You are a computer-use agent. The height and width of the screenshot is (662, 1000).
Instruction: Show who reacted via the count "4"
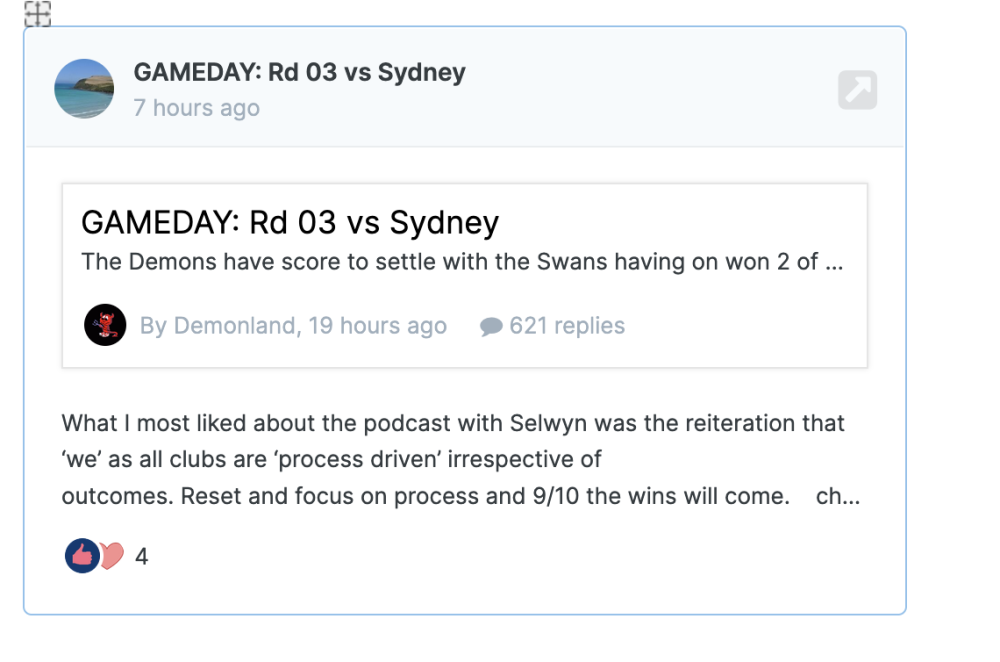pyautogui.click(x=142, y=557)
